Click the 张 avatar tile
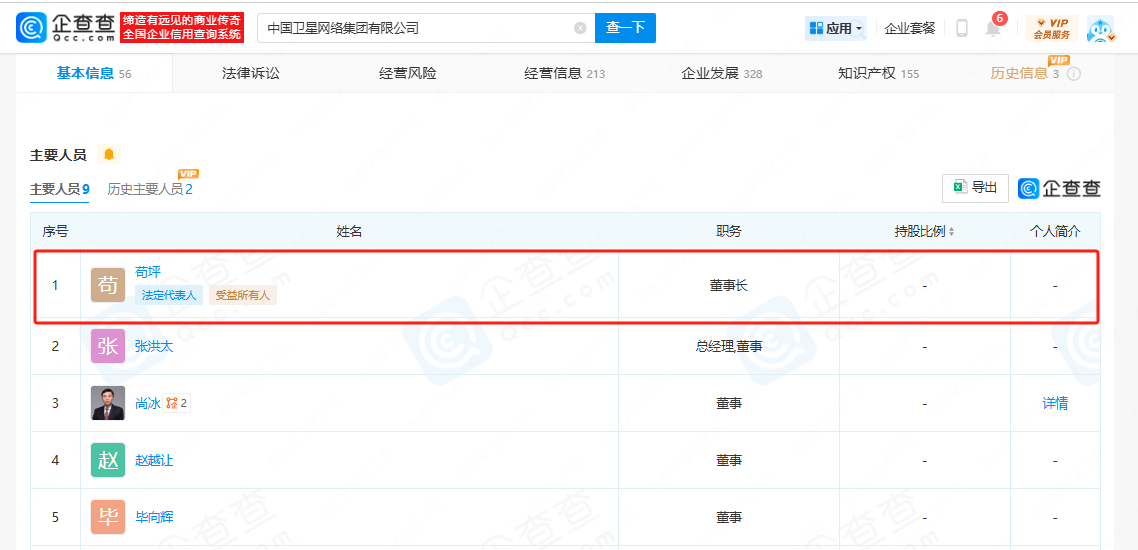Image resolution: width=1138 pixels, height=550 pixels. pyautogui.click(x=107, y=346)
